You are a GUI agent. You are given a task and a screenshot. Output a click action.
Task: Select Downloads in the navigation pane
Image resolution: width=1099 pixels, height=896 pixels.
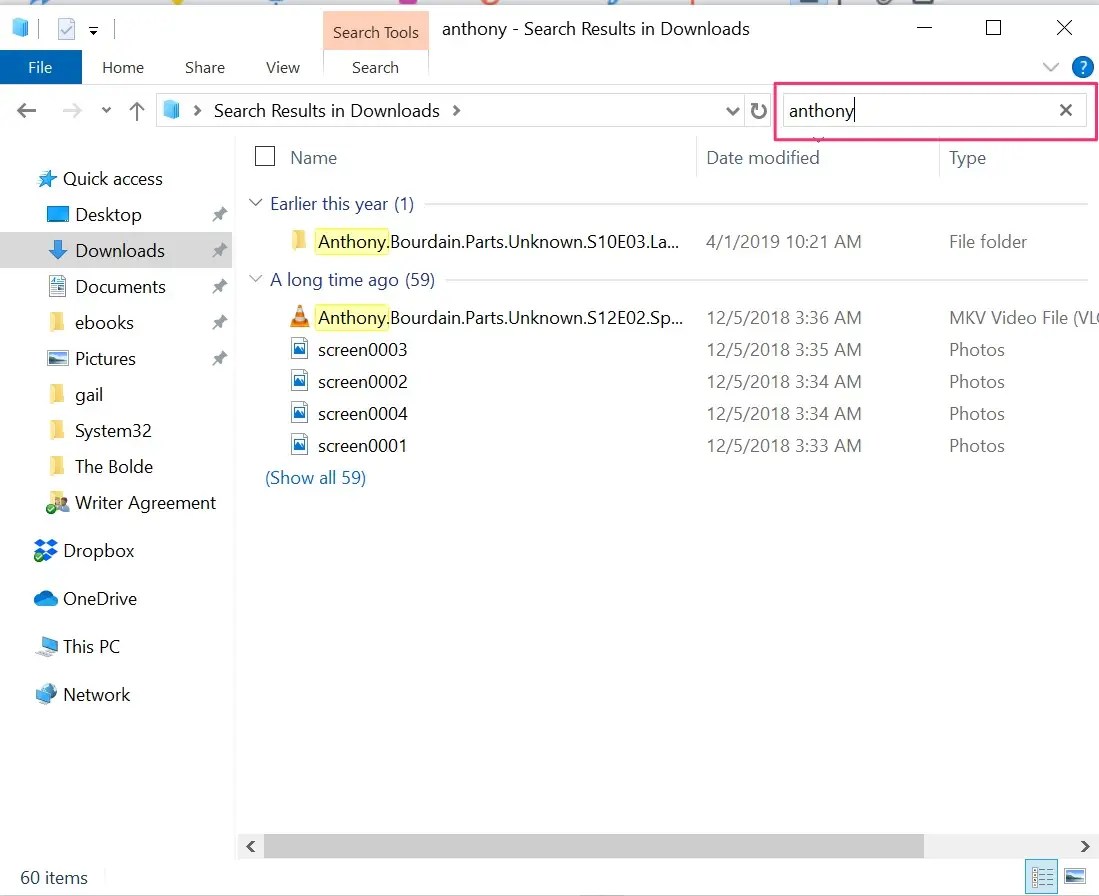click(x=120, y=250)
